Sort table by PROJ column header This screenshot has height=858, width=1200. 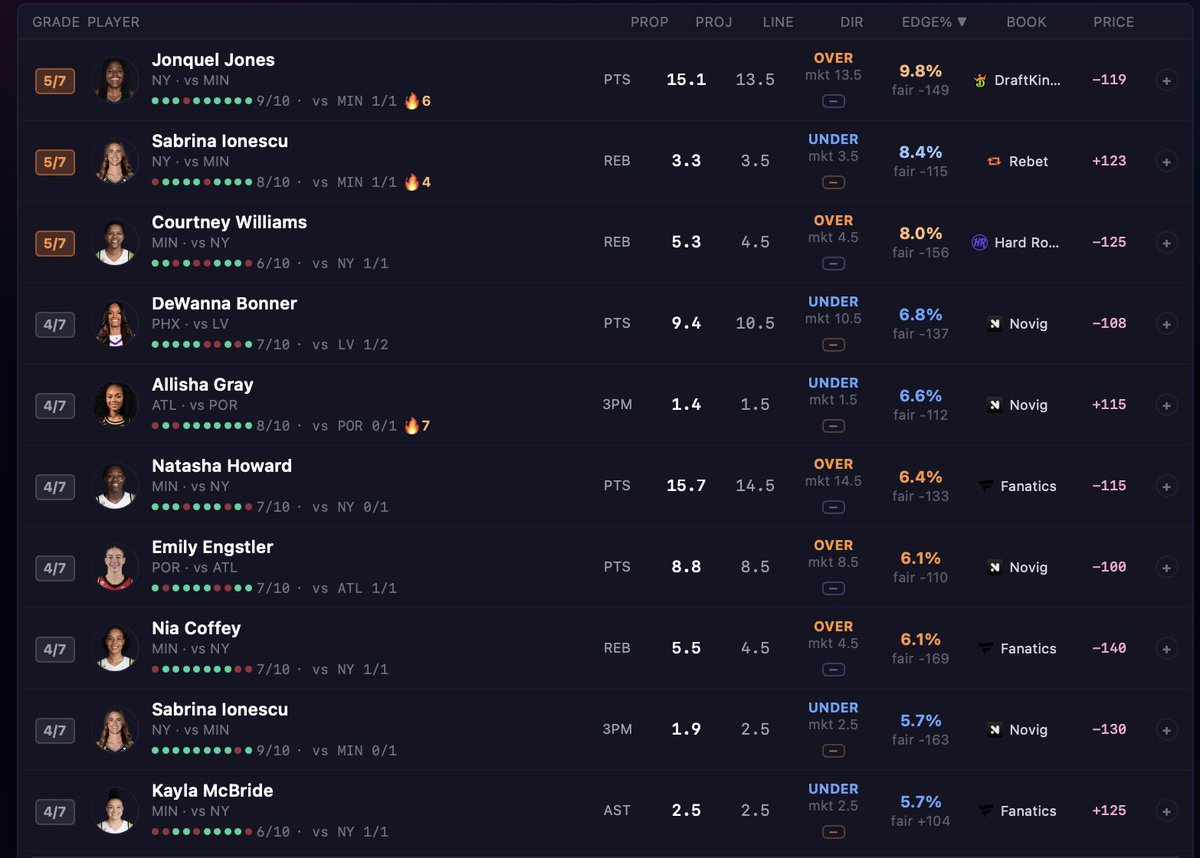(714, 22)
